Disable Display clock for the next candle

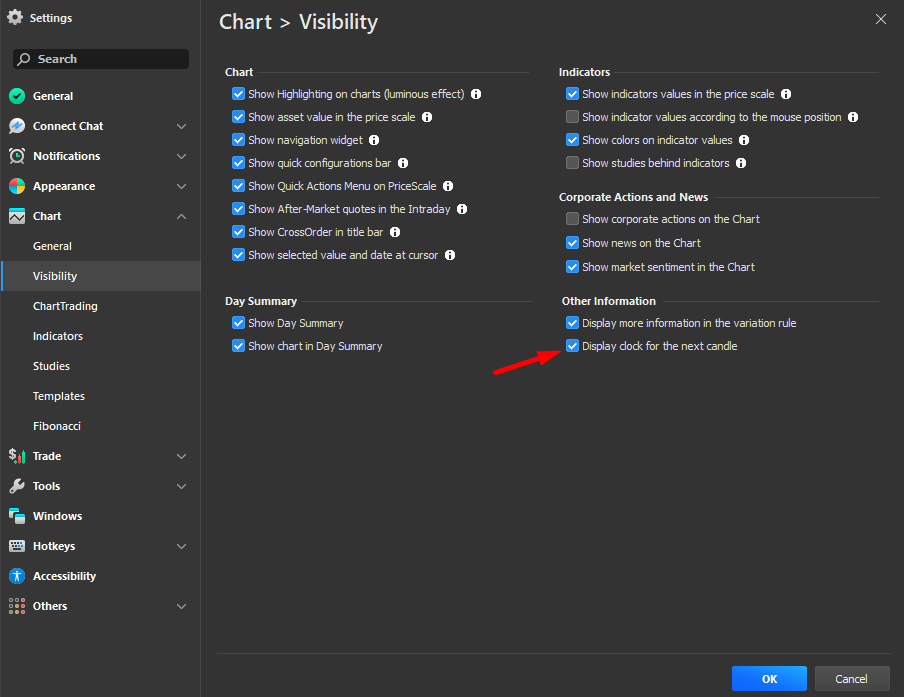point(572,346)
